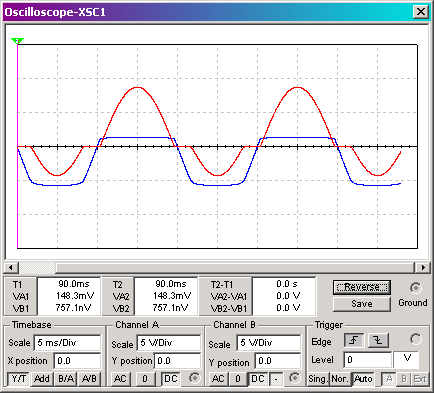Viewport: 434px width, 393px height.
Task: Click the Channel B input terminal circle
Action: pos(294,378)
